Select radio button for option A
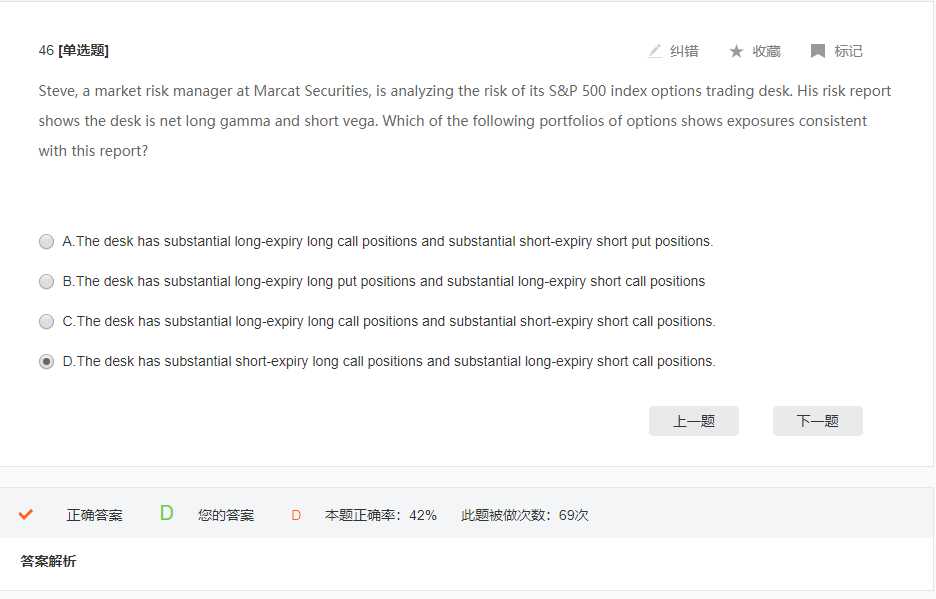 (47, 241)
